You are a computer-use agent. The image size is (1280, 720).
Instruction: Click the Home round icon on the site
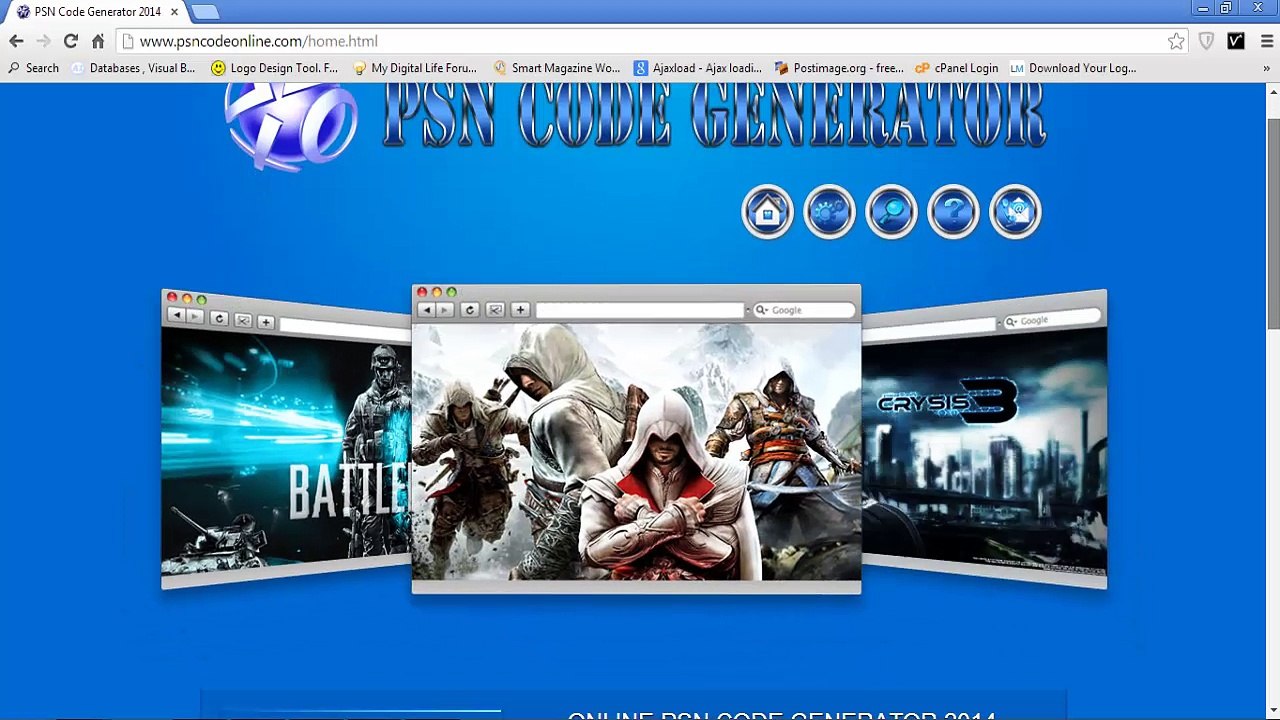[x=767, y=212]
